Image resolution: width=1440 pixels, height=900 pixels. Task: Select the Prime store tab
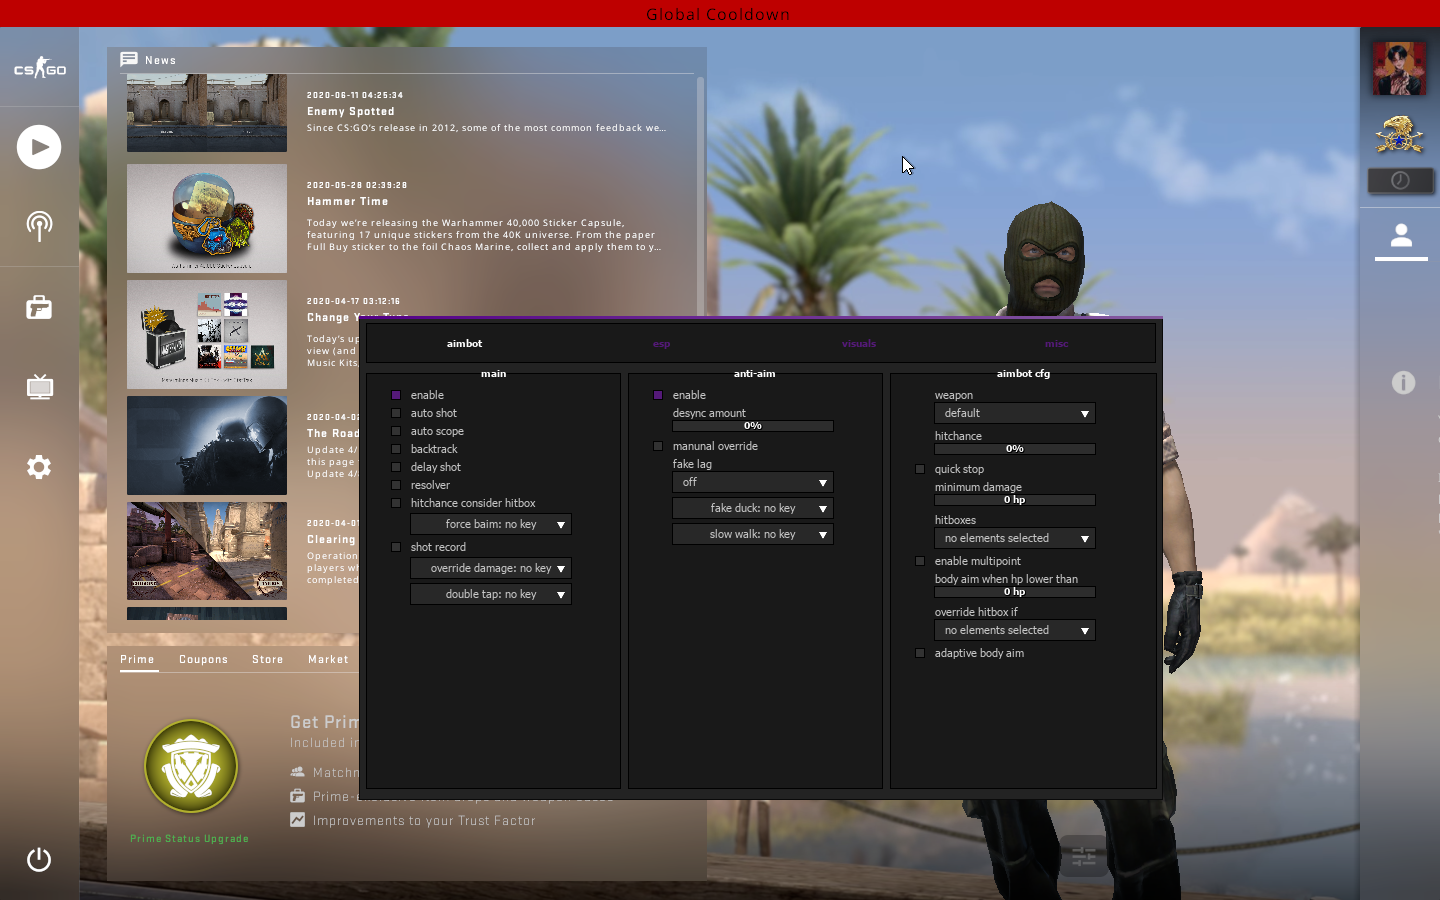138,659
